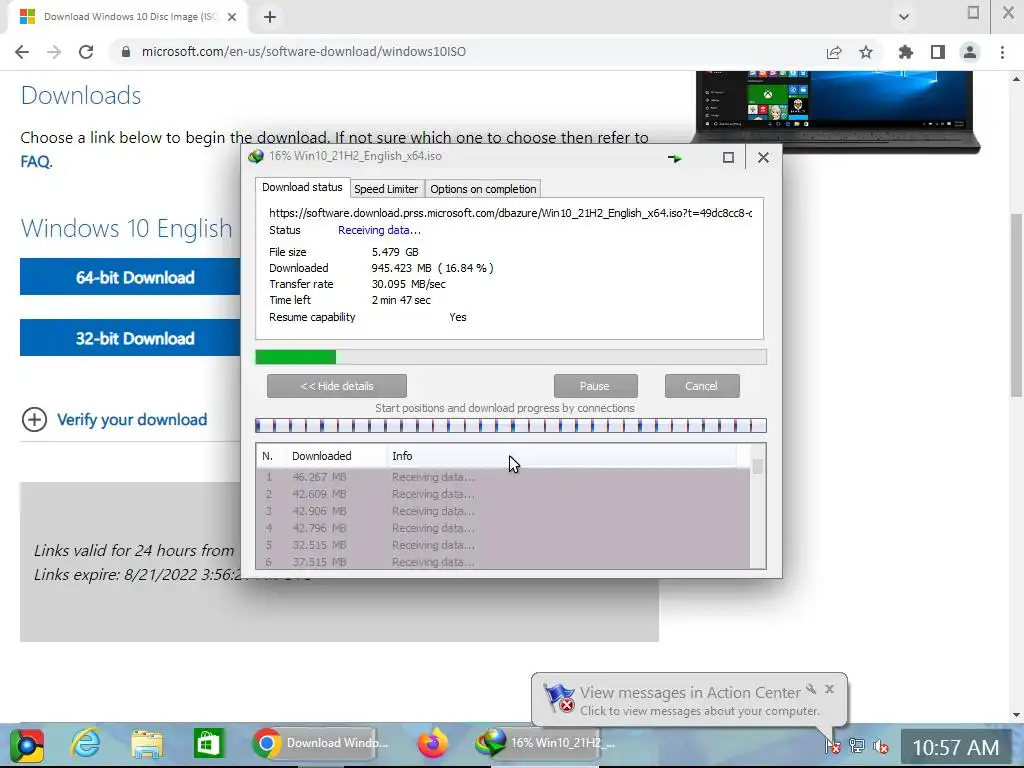Bookmark this page with the star icon
Viewport: 1024px width, 768px height.
[866, 52]
